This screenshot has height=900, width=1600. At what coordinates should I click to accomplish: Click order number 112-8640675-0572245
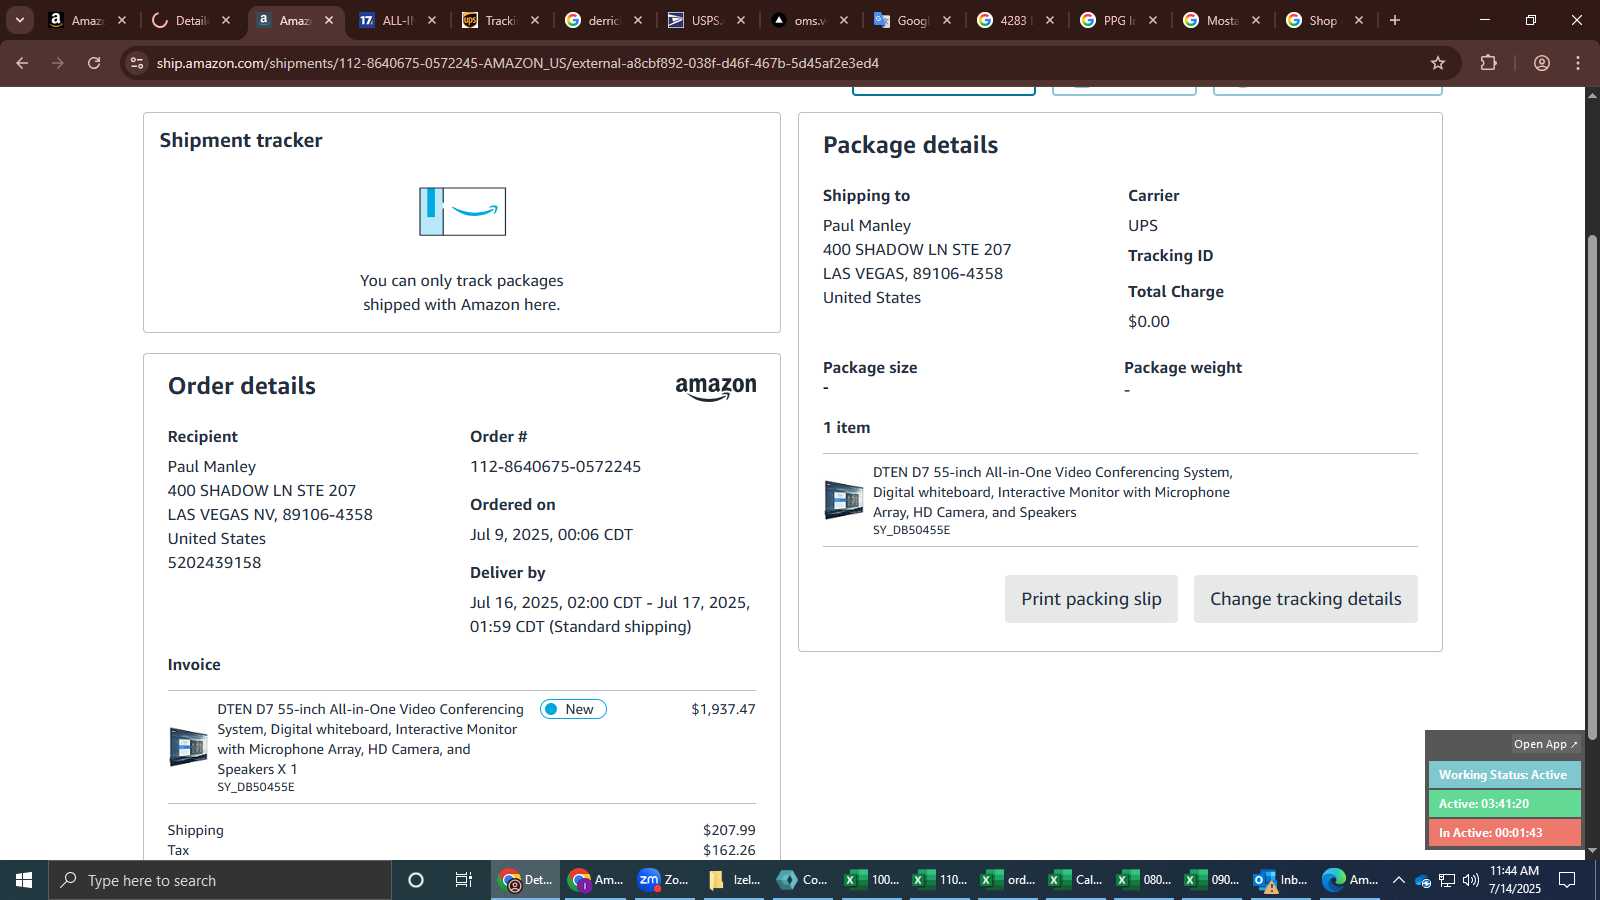click(x=555, y=467)
